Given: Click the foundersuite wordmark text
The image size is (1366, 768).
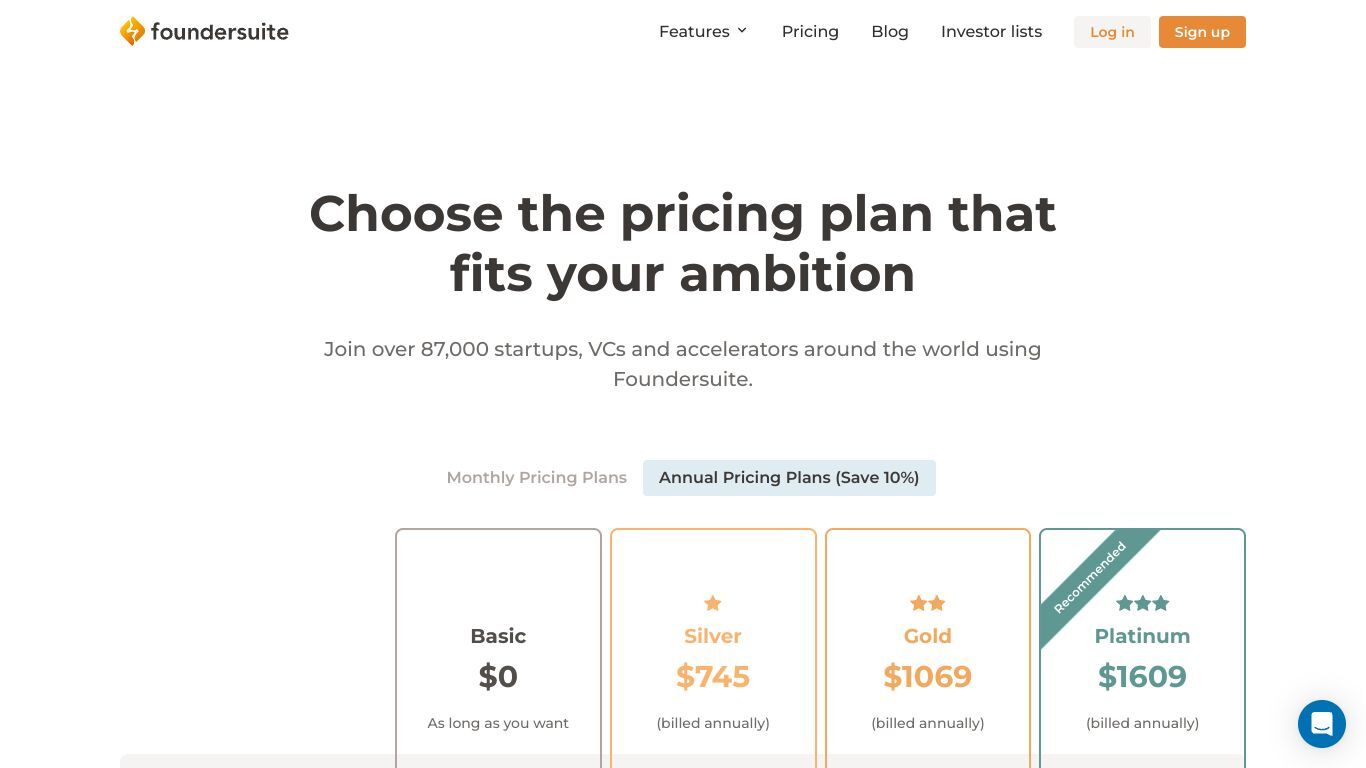Looking at the screenshot, I should pos(220,32).
